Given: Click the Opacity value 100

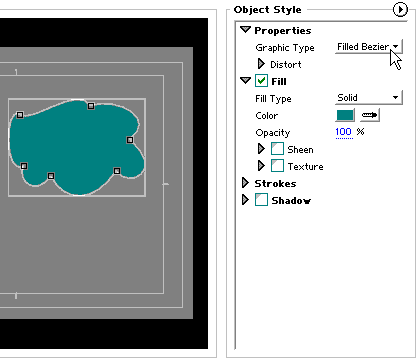Looking at the screenshot, I should click(344, 132).
